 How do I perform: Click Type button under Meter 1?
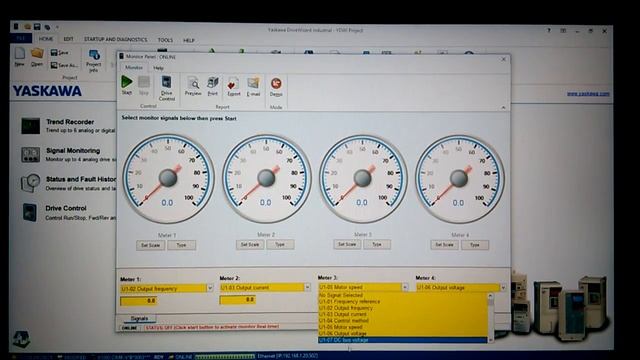181,245
